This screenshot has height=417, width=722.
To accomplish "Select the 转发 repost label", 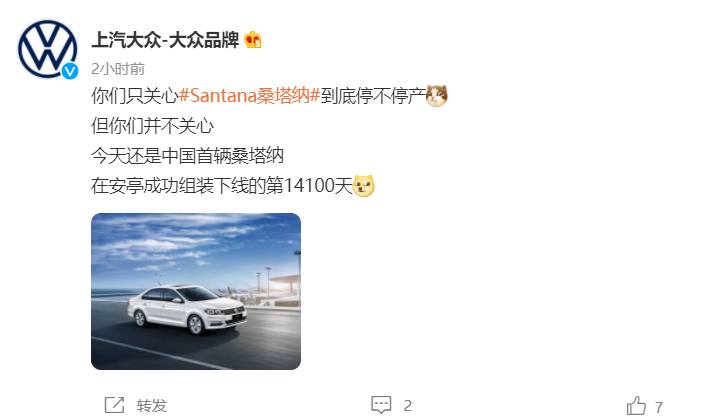I will (151, 405).
